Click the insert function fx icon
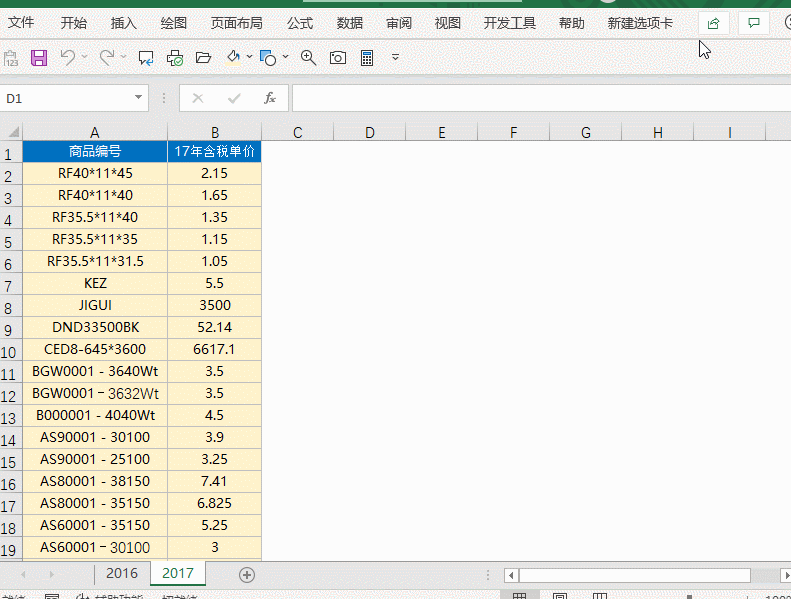Screen dimensions: 791x599 (x=270, y=98)
